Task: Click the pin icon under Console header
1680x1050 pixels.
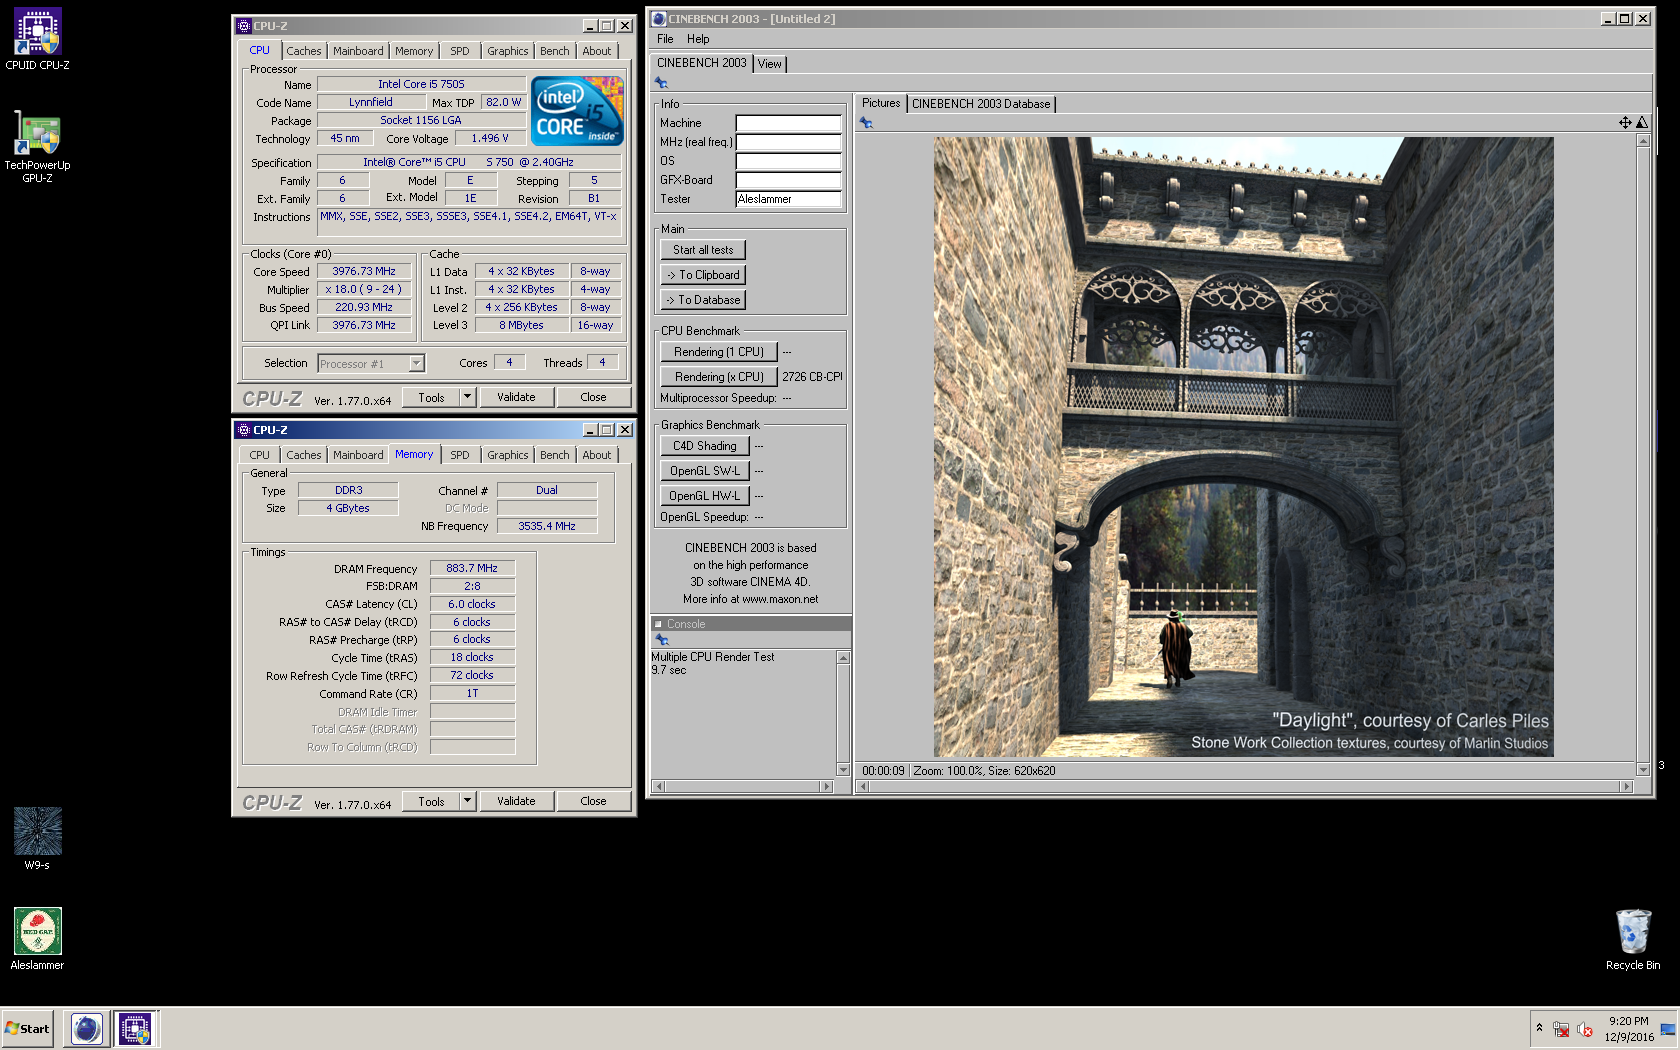Action: pyautogui.click(x=661, y=639)
